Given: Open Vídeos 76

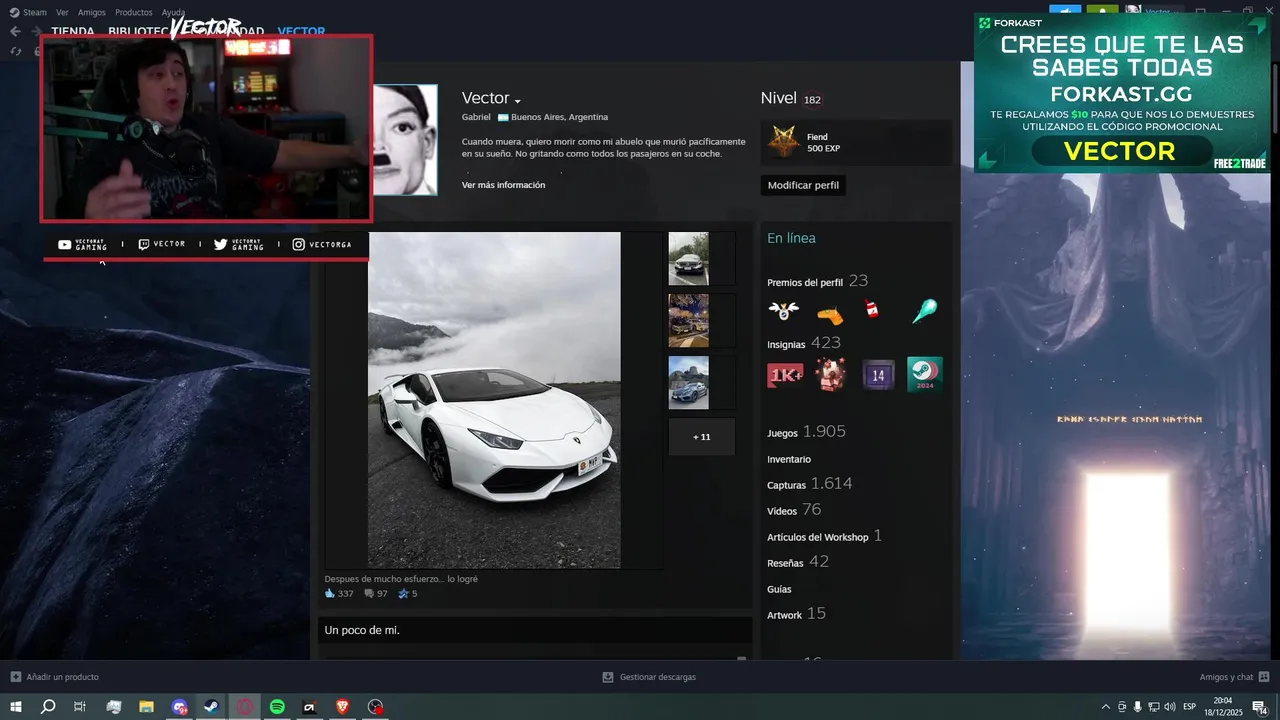Looking at the screenshot, I should click(794, 510).
